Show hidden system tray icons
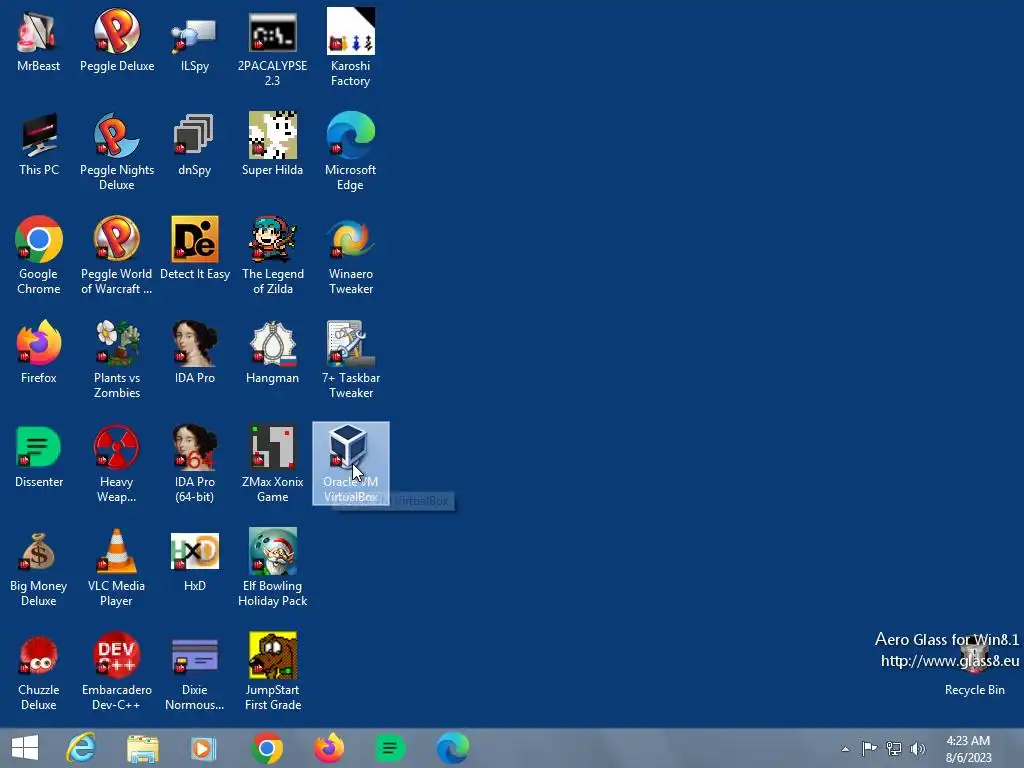The image size is (1024, 768). coord(845,749)
